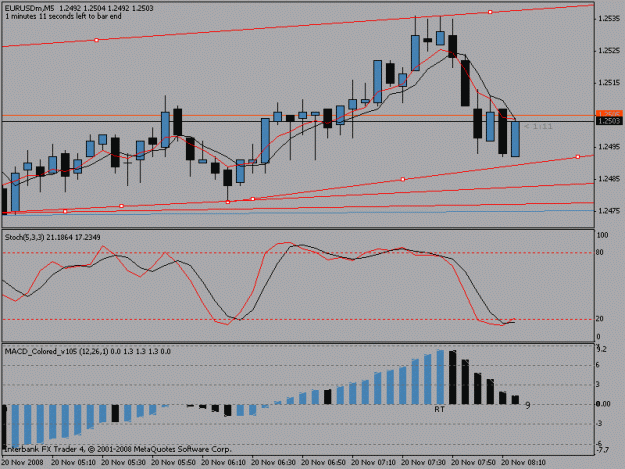Click the black current price label 1.2503
Screen dimensions: 625x469
609,121
